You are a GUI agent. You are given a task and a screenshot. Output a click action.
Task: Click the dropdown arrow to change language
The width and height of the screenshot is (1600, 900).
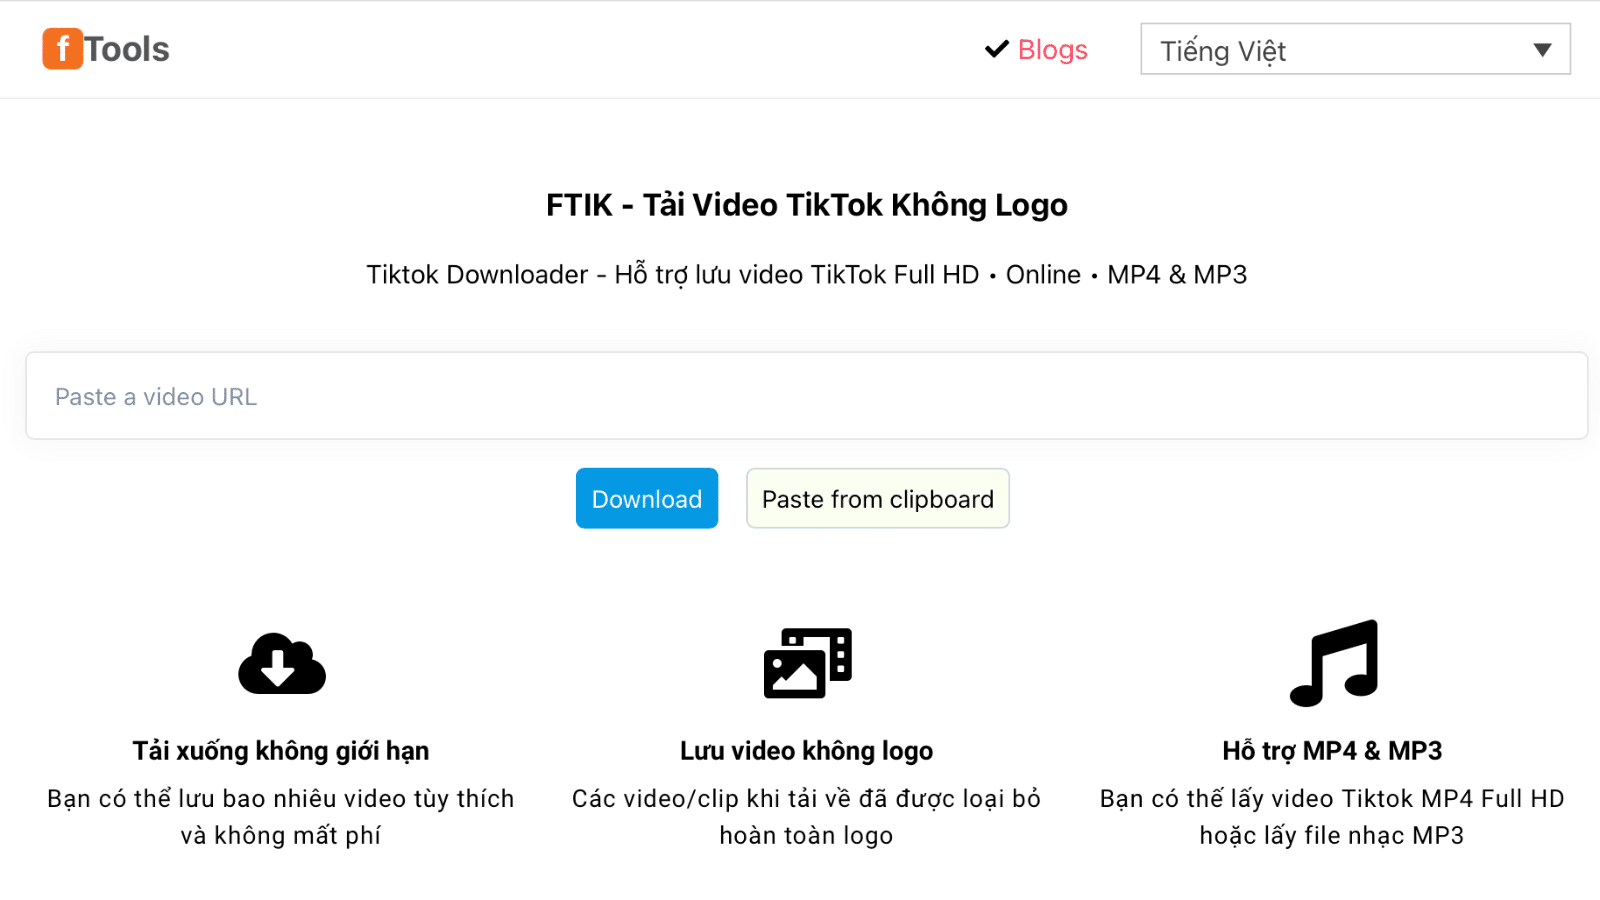[1541, 49]
